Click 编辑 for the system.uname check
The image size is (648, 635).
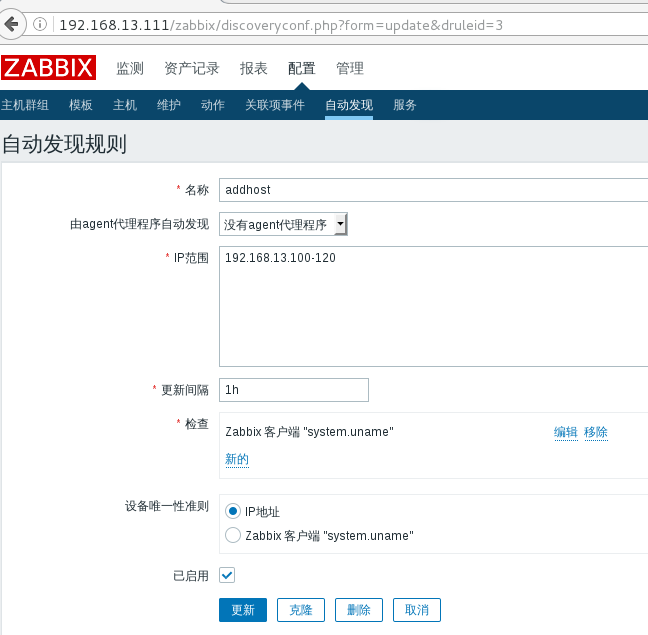click(566, 432)
